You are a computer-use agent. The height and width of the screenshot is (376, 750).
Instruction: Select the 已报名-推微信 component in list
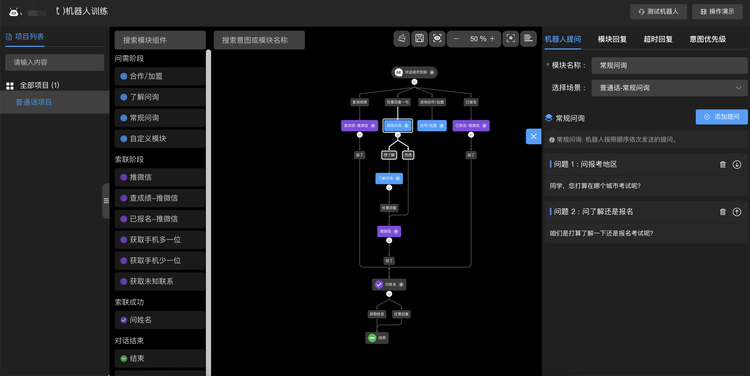[160, 219]
